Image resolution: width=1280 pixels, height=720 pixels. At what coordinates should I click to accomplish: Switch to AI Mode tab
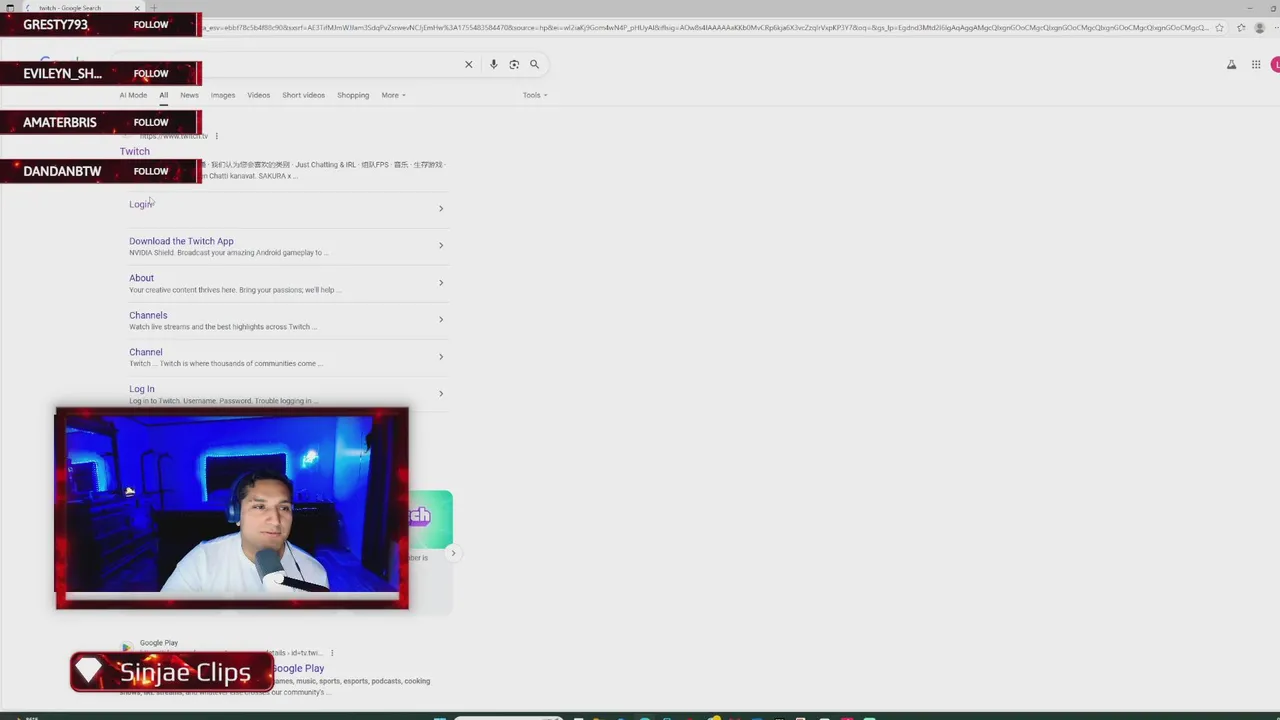coord(133,95)
